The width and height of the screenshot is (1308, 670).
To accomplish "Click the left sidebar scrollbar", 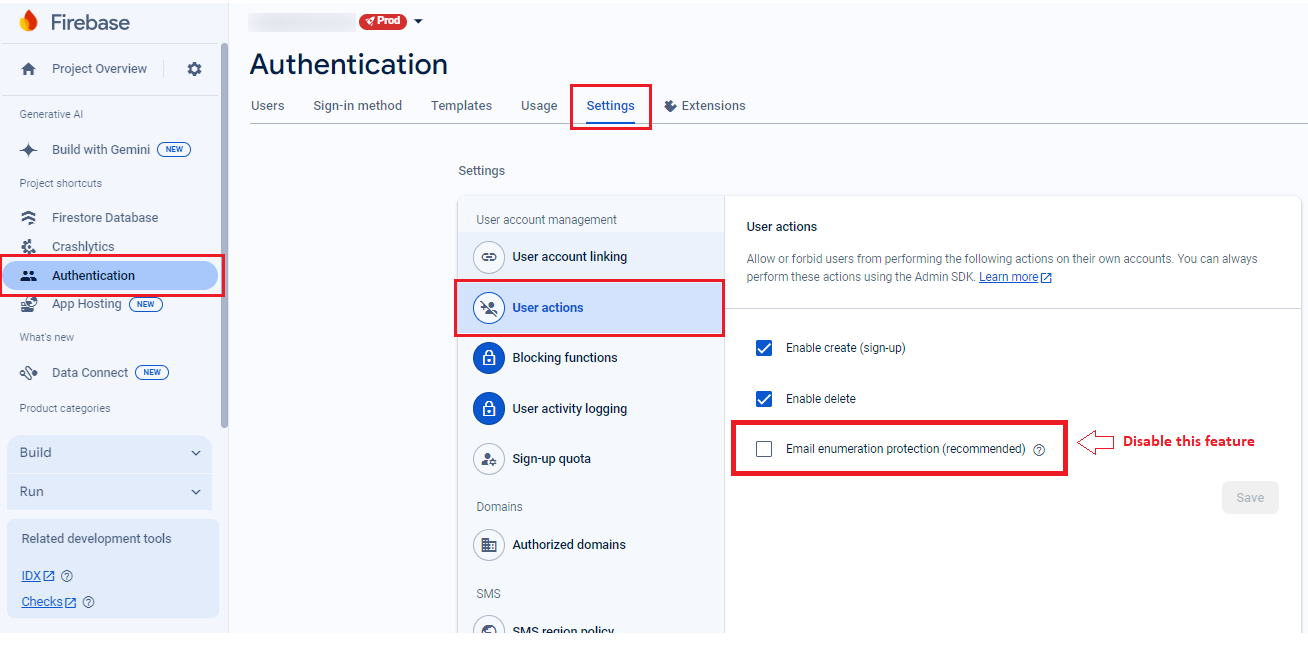I will point(224,235).
